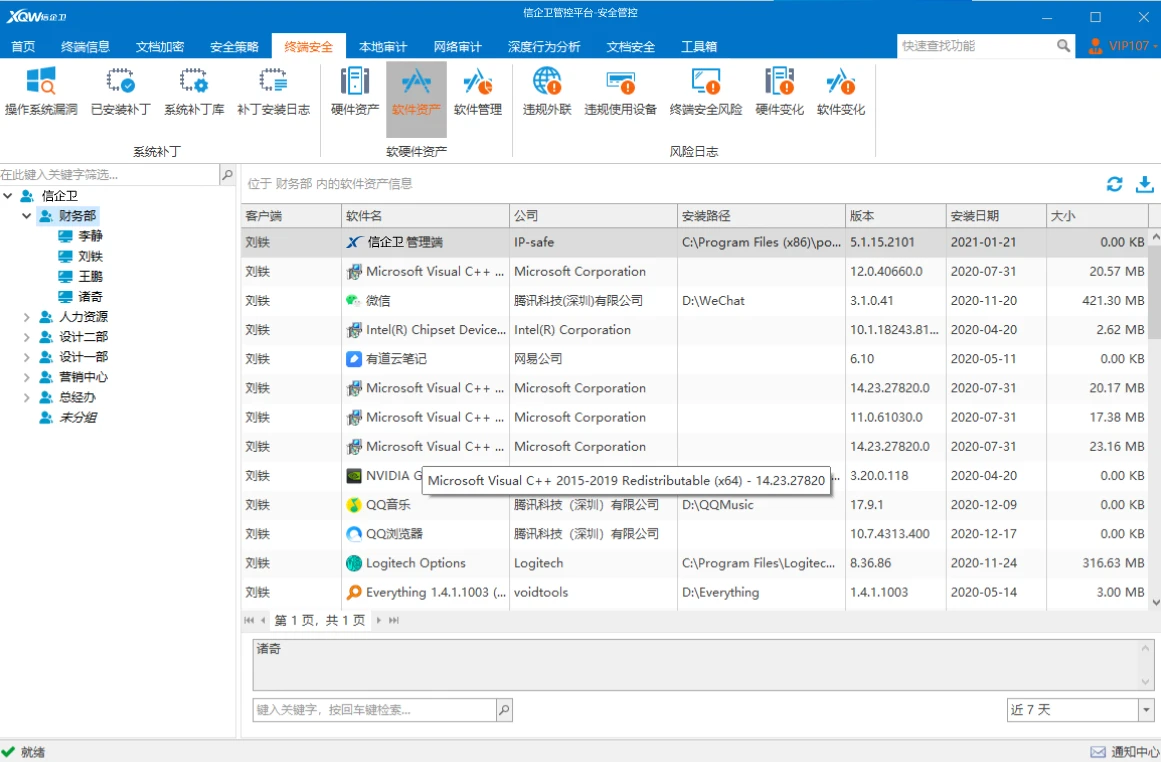Go to the first page
The height and width of the screenshot is (762, 1161).
(249, 620)
